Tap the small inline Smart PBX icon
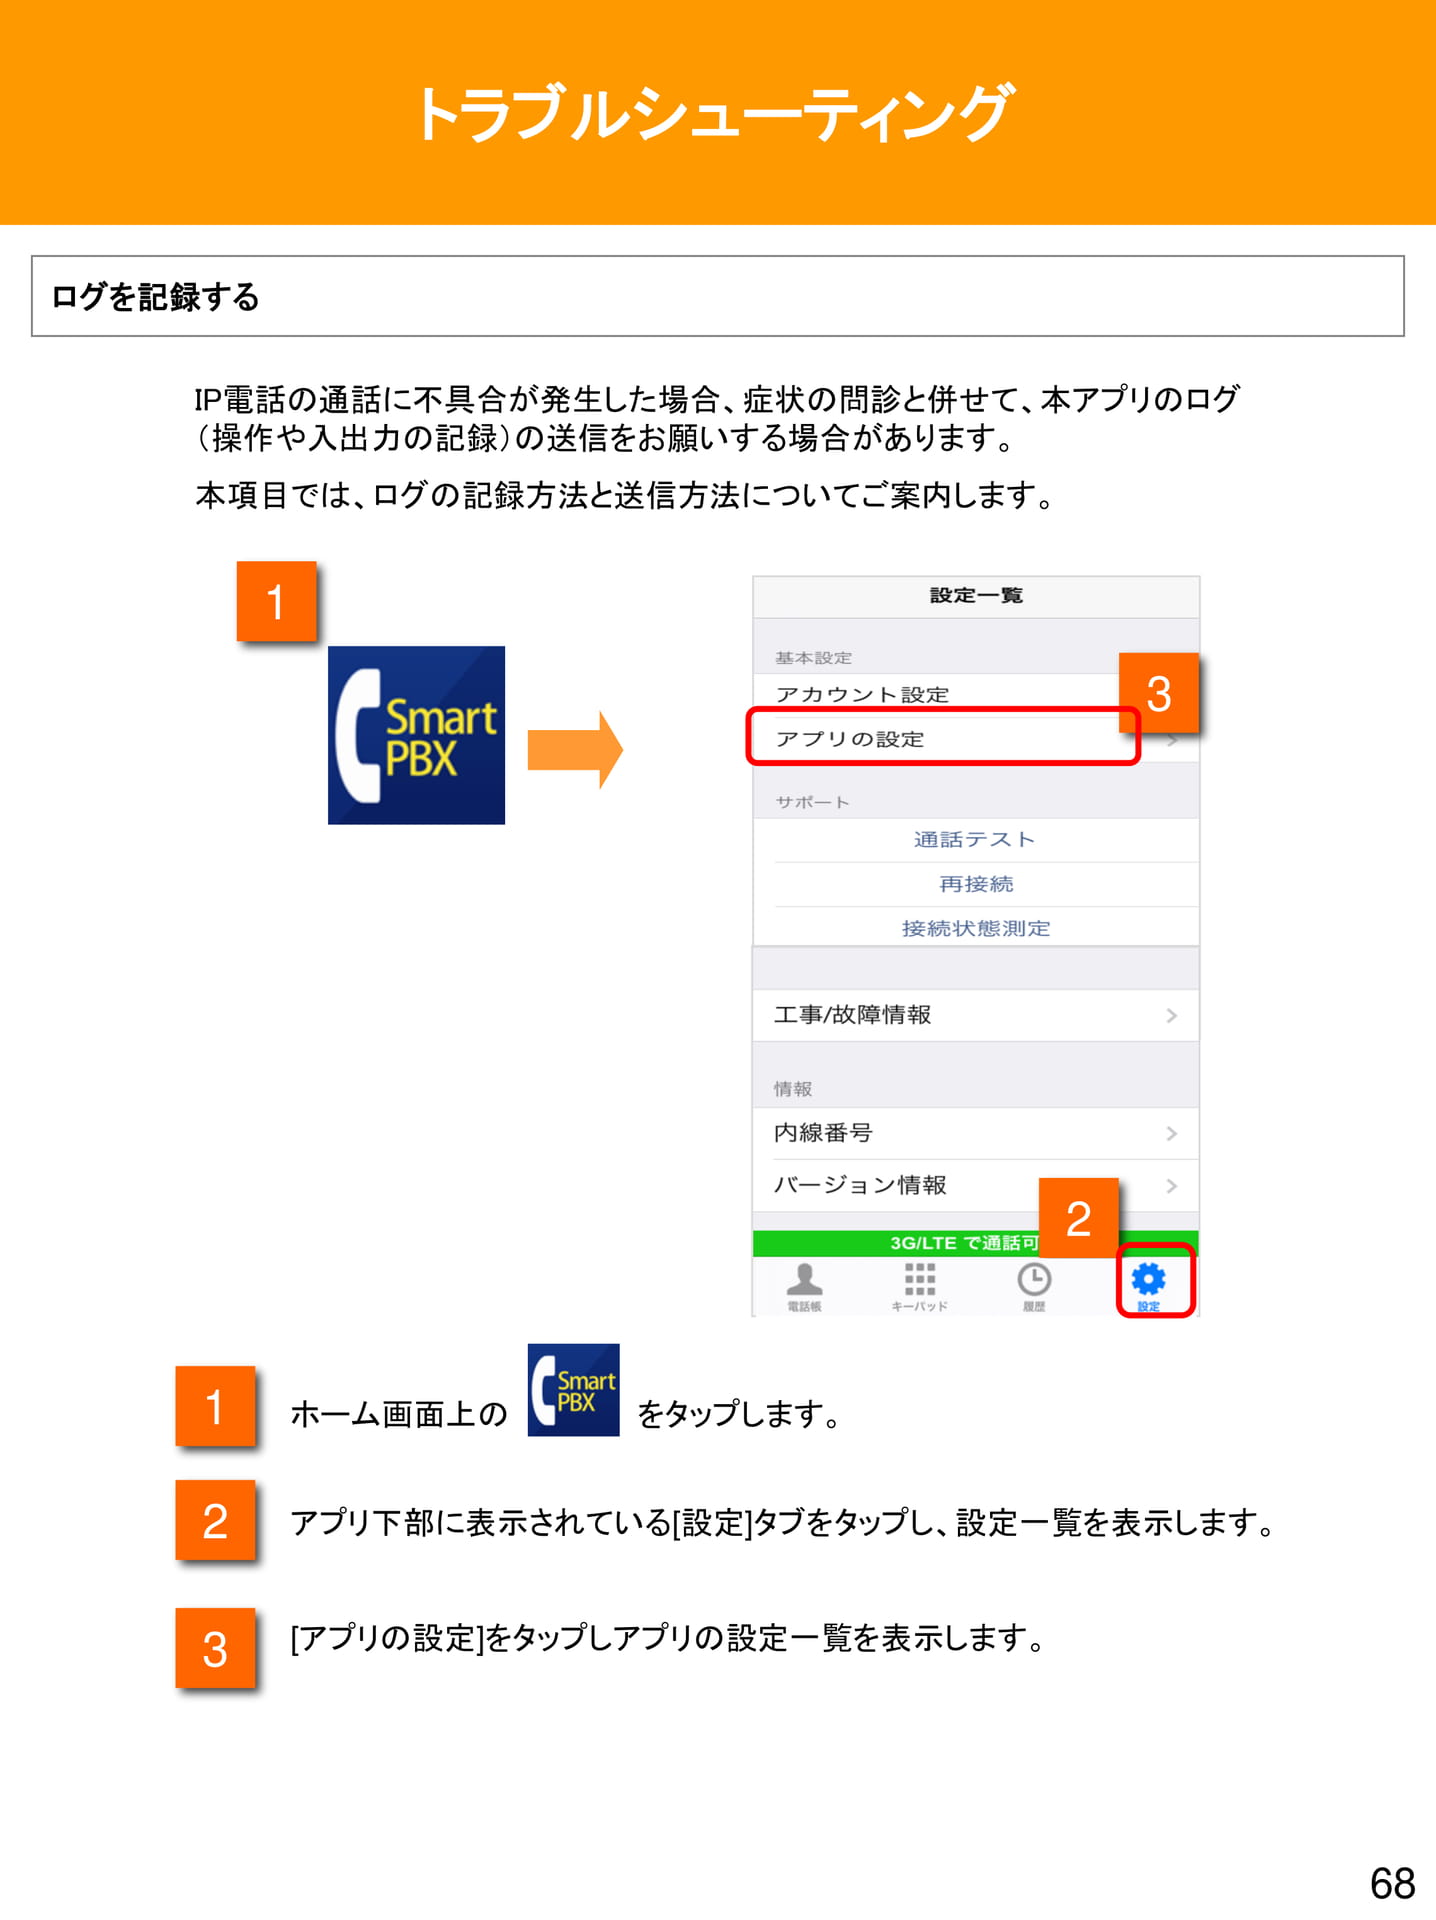 [573, 1390]
